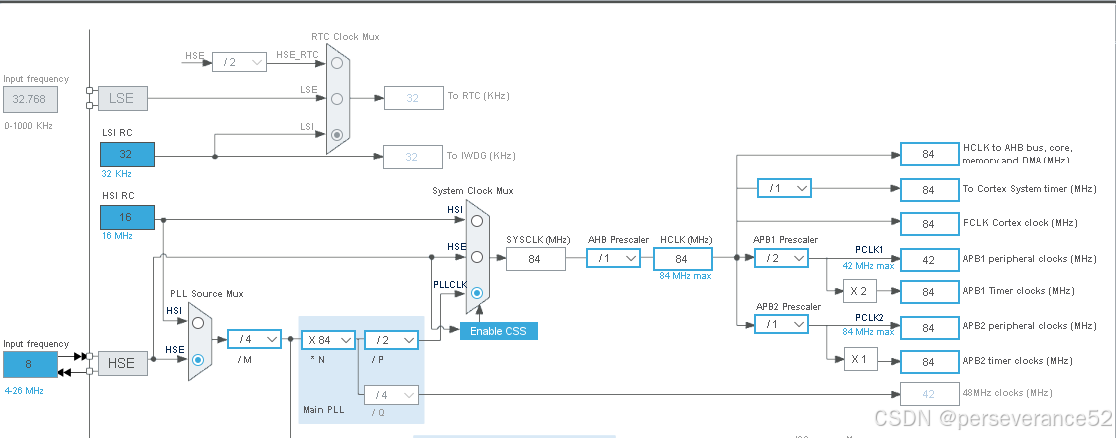Select HSI in System Clock Mux

[477, 221]
